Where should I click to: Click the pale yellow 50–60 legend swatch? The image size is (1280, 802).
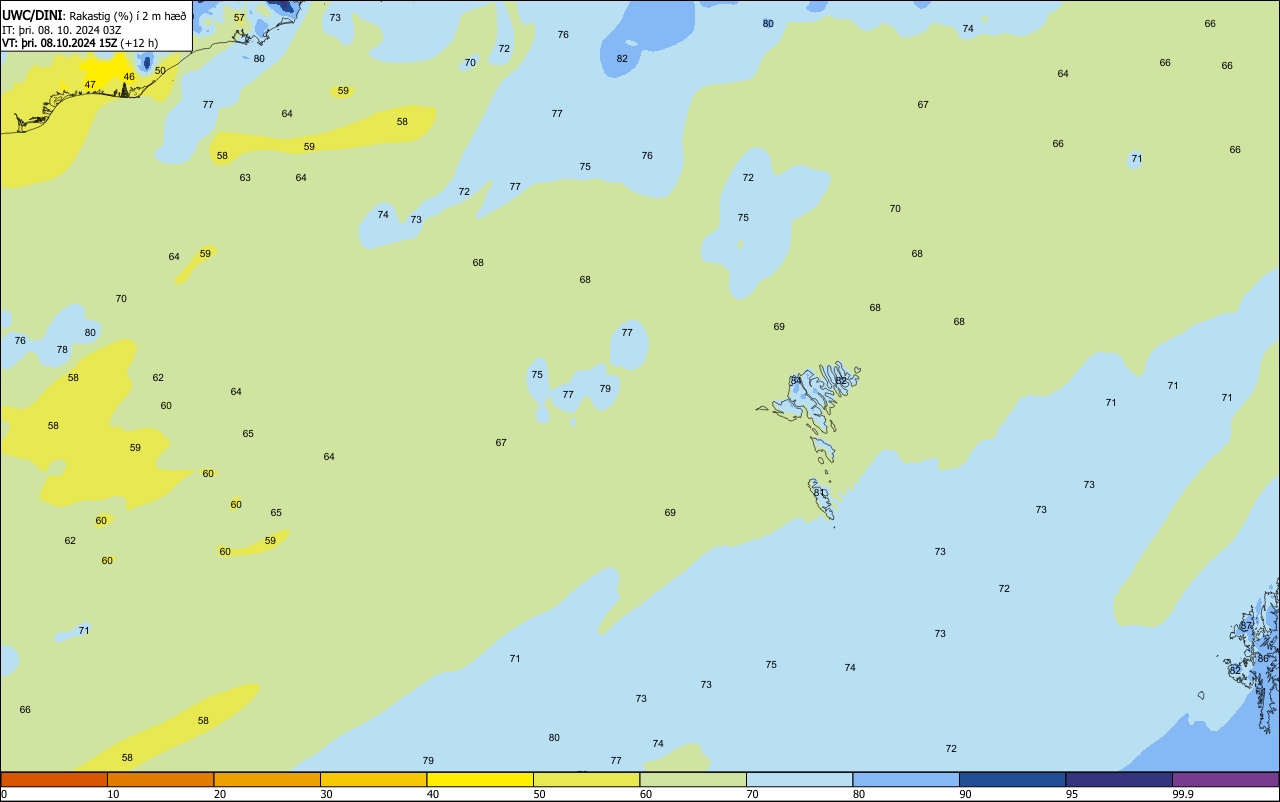[586, 779]
